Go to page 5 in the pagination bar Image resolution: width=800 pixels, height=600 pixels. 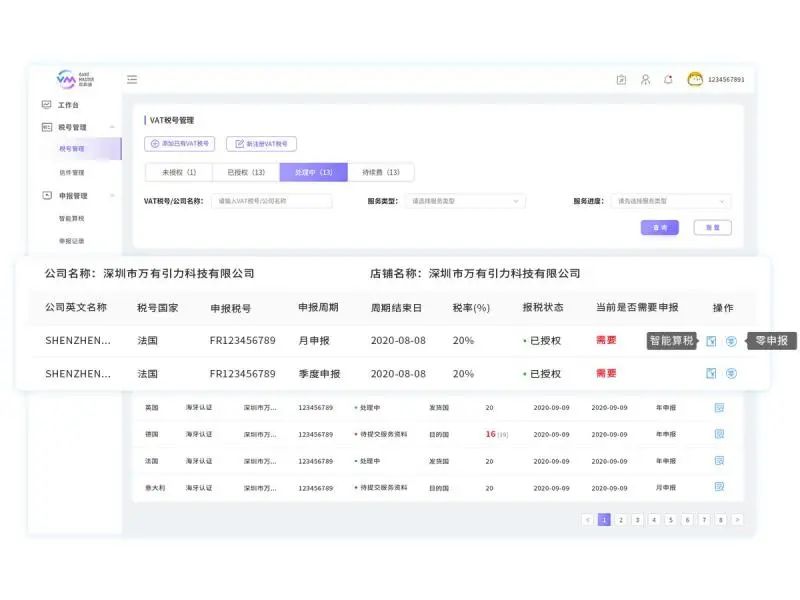tap(671, 519)
